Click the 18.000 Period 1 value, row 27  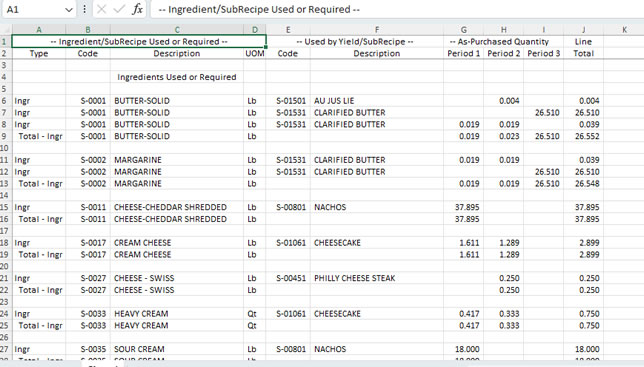click(463, 349)
